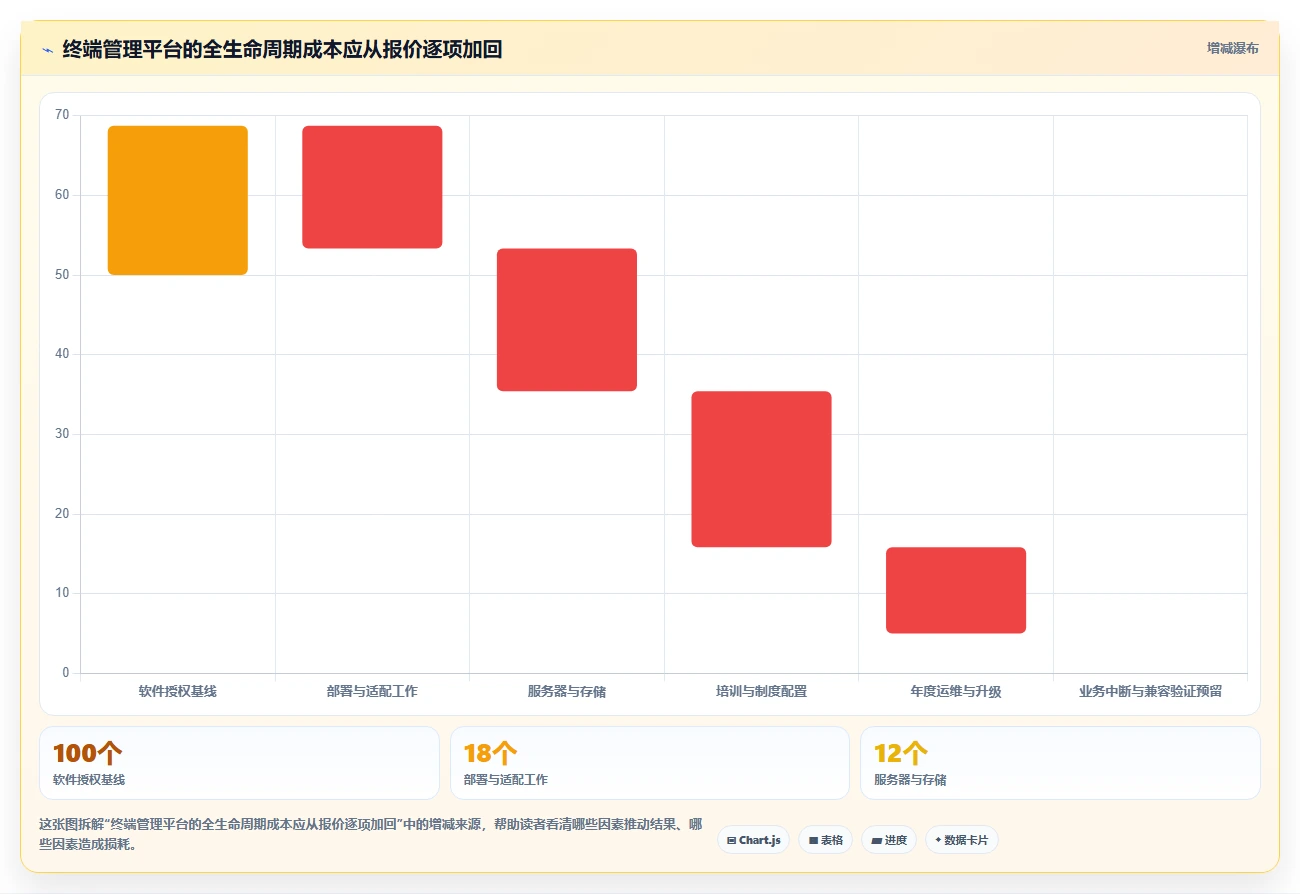Click y-axis value 40
This screenshot has width=1300, height=894.
click(62, 354)
